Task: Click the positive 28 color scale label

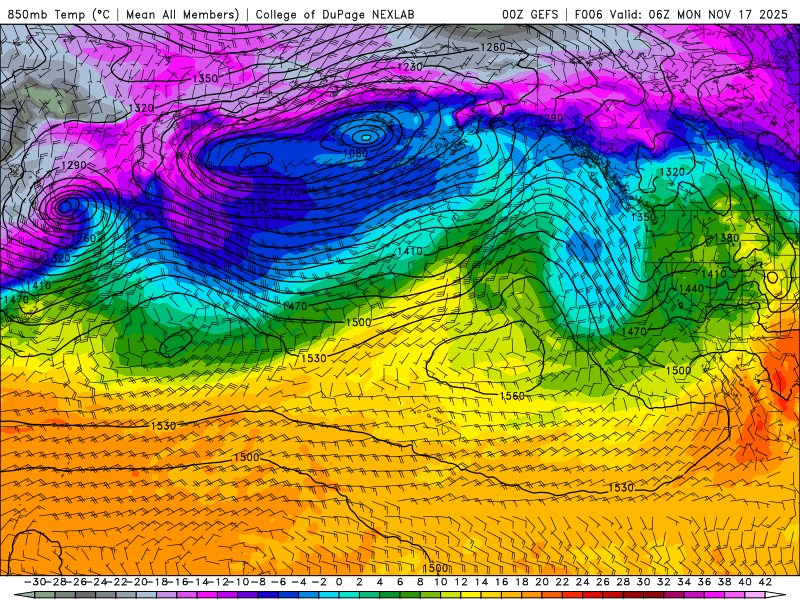Action: [623, 582]
